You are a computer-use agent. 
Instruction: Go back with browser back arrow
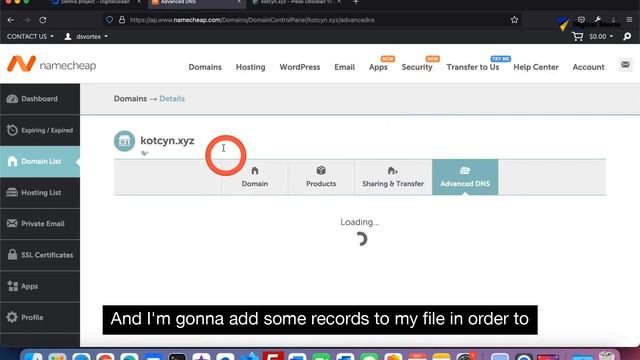[x=11, y=20]
